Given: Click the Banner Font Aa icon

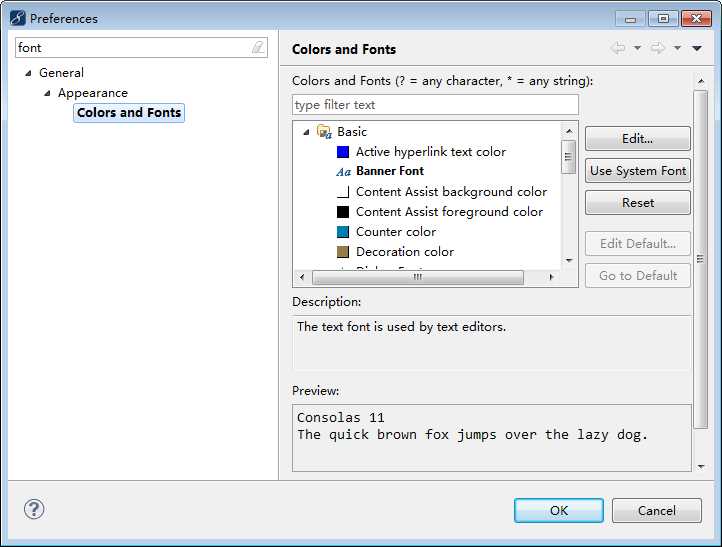Looking at the screenshot, I should pyautogui.click(x=344, y=172).
